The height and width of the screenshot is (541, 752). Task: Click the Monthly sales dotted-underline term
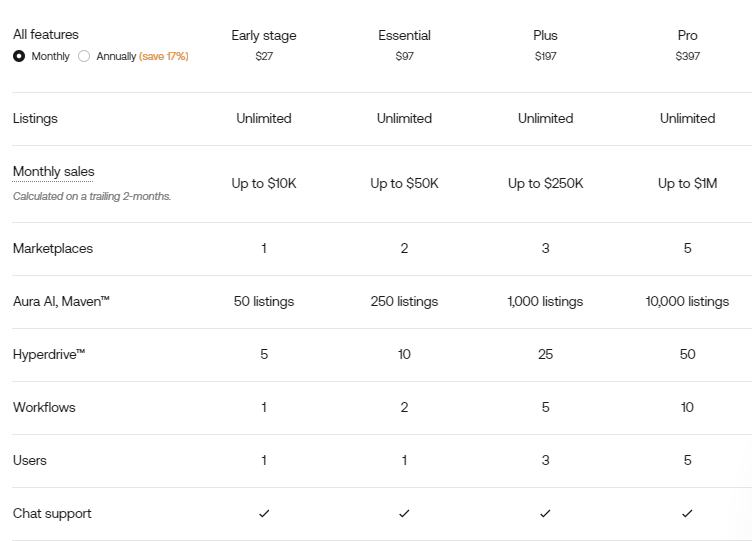[x=53, y=172]
